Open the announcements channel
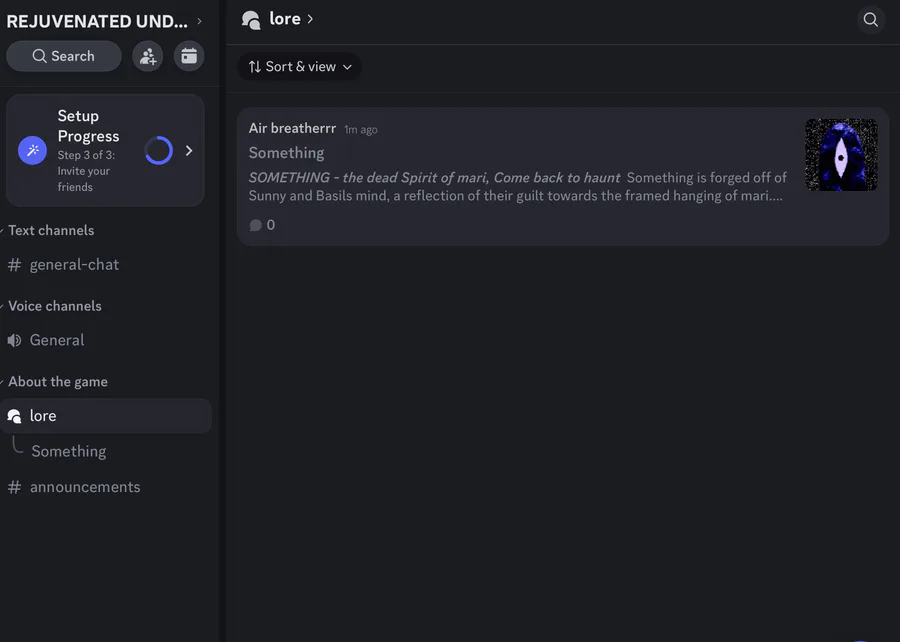The width and height of the screenshot is (900, 642). (85, 487)
